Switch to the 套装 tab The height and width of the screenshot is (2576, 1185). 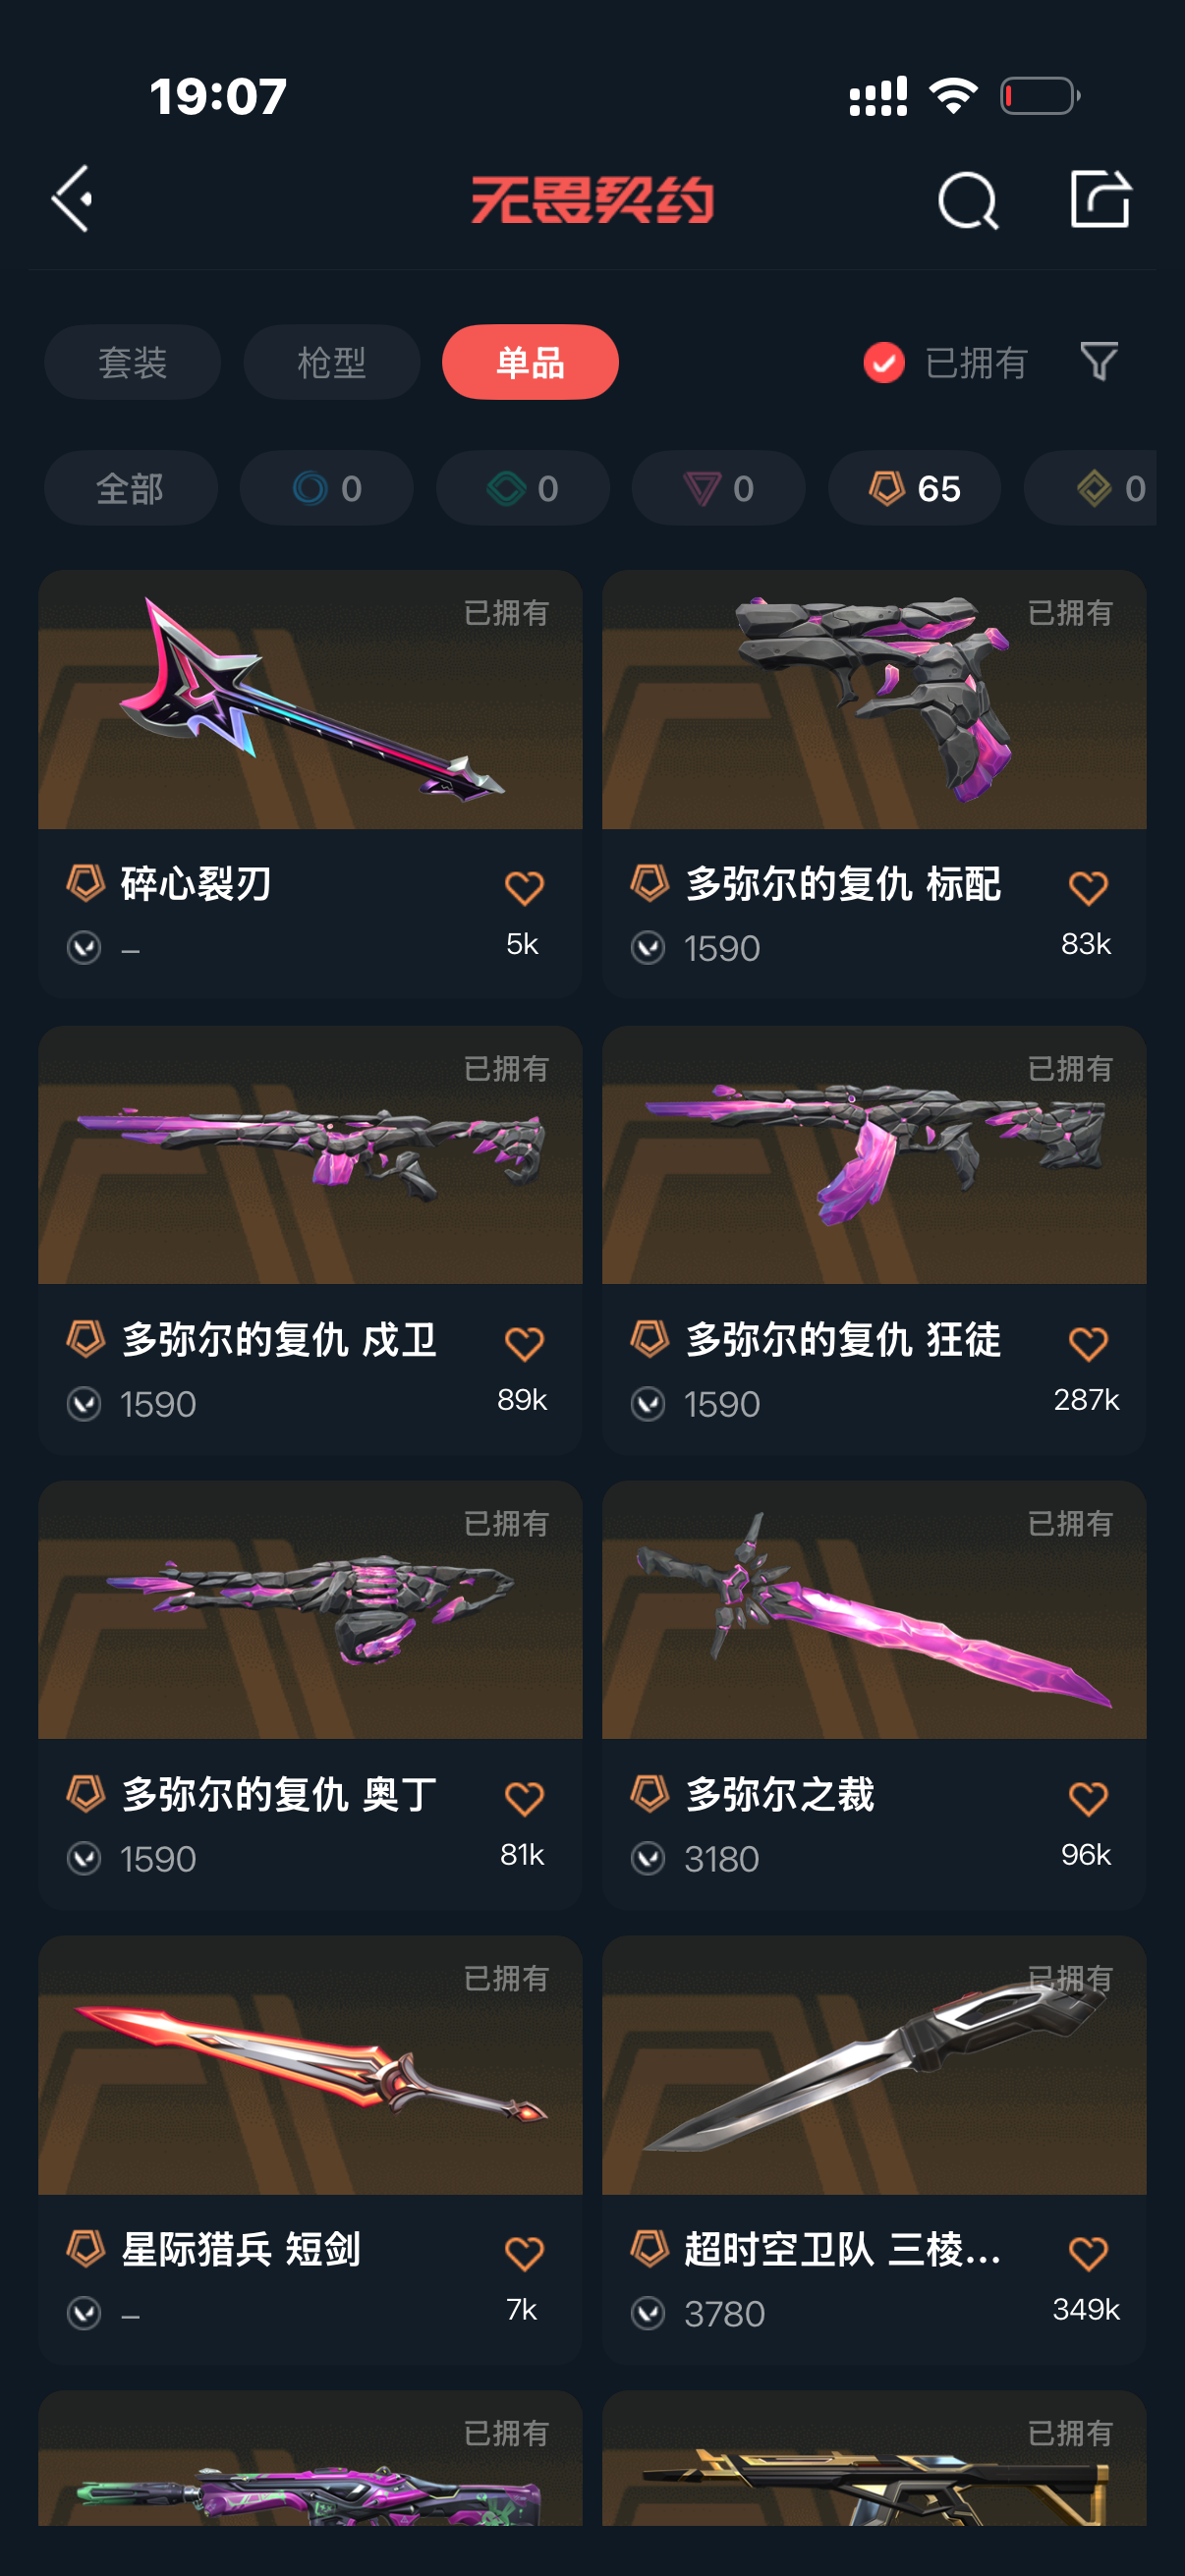point(132,362)
